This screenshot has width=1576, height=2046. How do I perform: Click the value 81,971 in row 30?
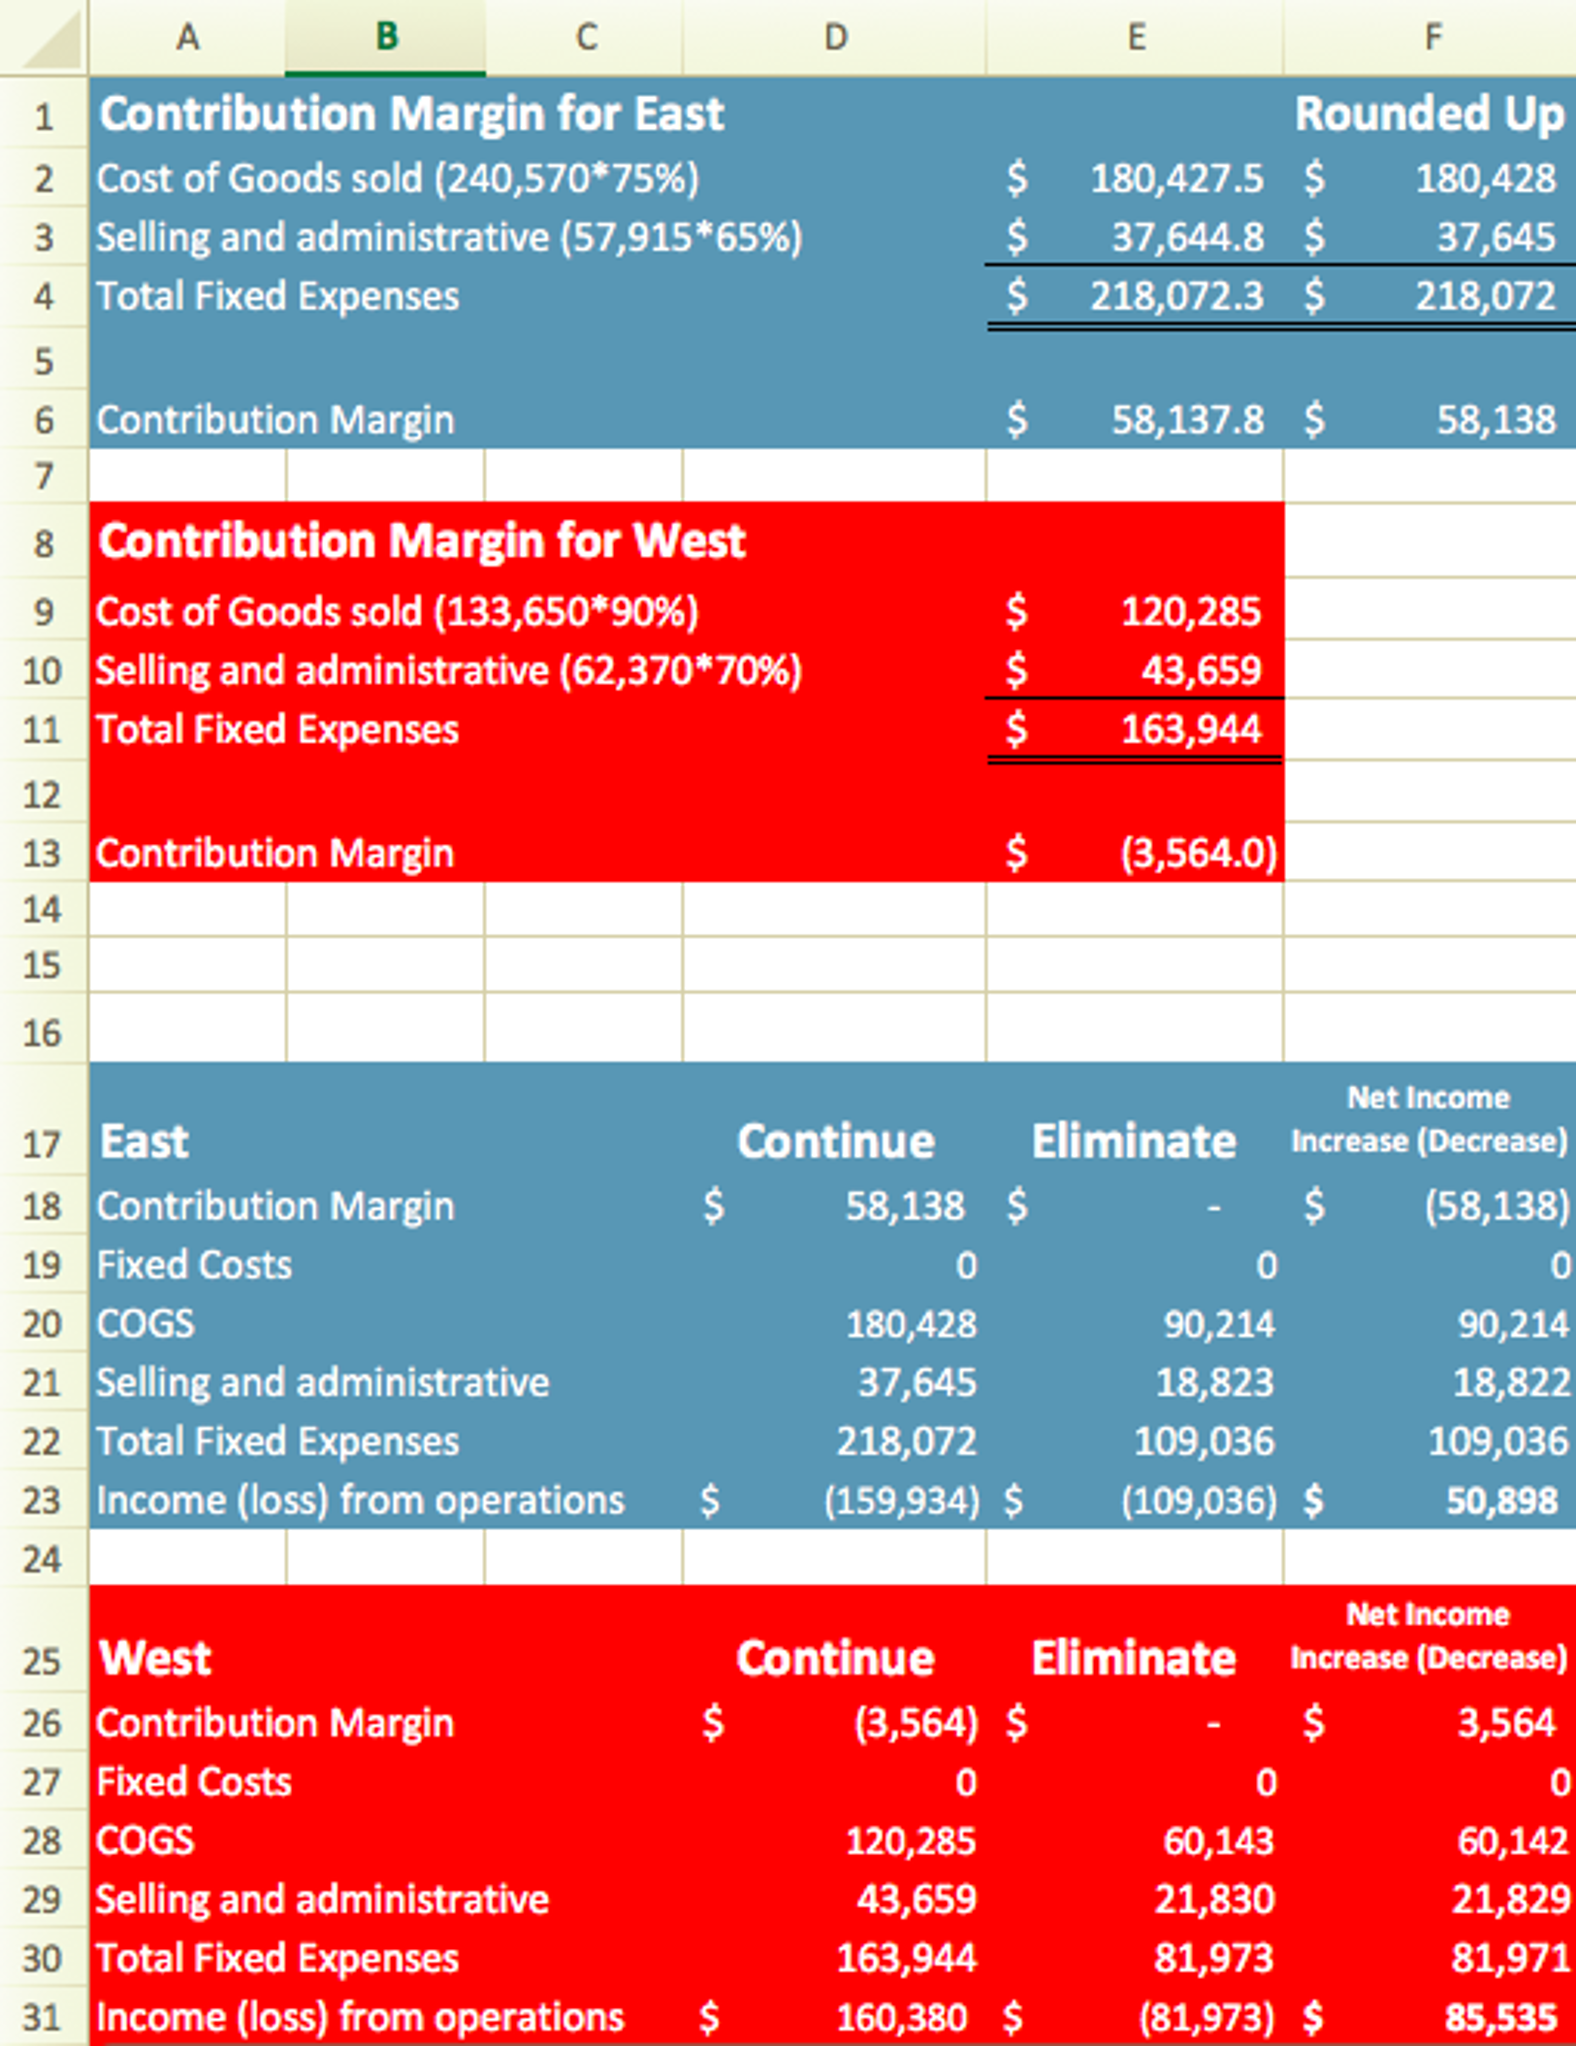[x=1511, y=1959]
